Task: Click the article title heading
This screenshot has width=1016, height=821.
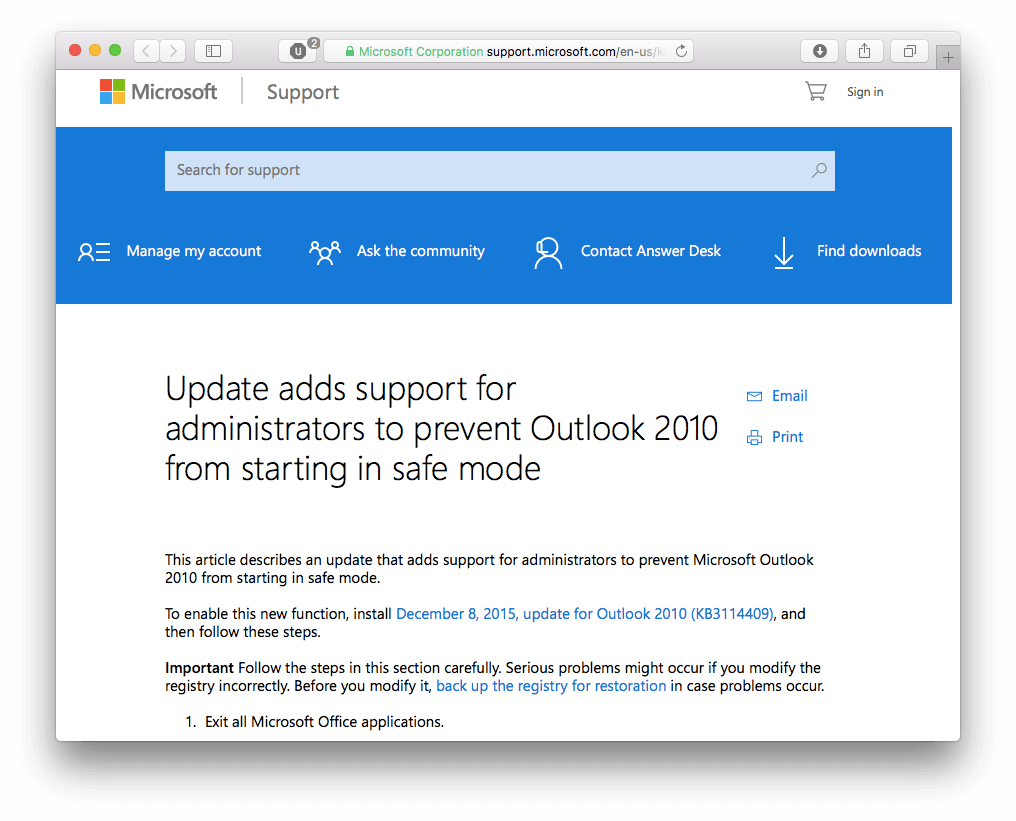Action: pyautogui.click(x=441, y=429)
